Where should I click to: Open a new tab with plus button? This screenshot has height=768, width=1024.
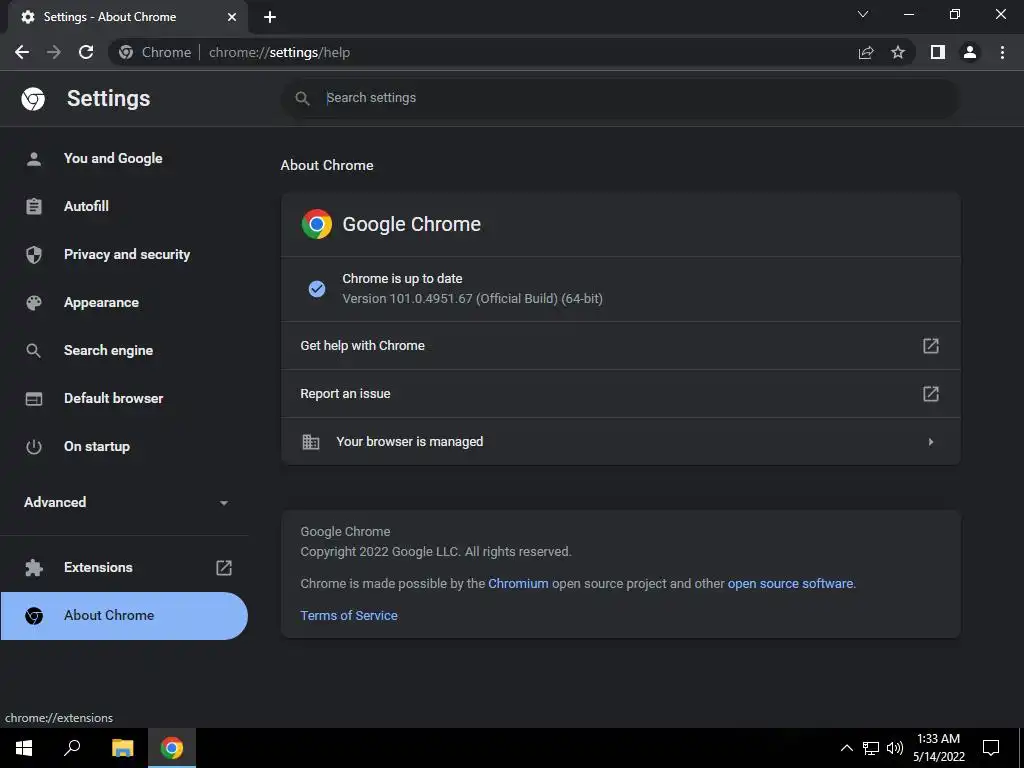[270, 17]
